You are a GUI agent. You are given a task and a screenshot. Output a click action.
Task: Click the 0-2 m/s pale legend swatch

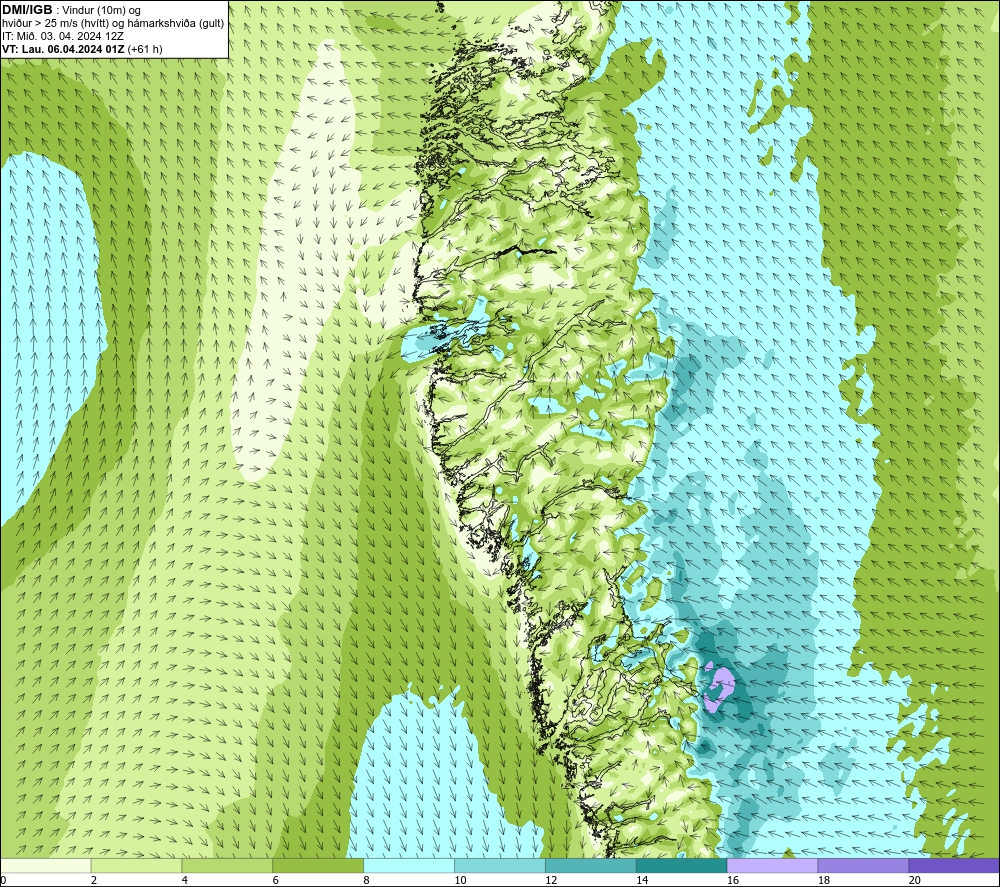45,865
